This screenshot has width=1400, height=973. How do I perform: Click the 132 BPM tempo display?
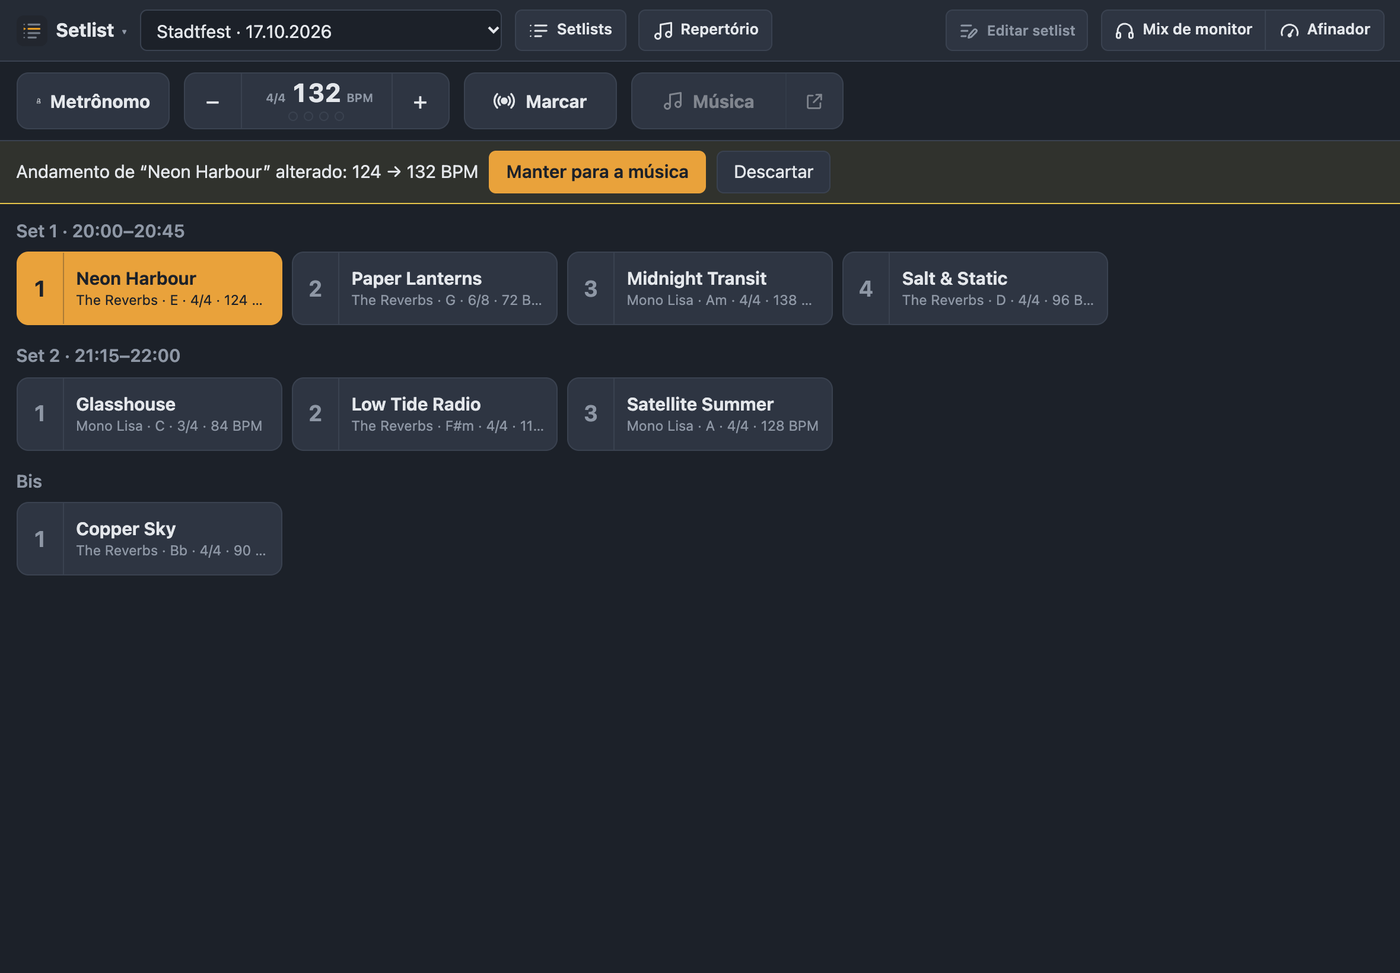[x=317, y=101]
